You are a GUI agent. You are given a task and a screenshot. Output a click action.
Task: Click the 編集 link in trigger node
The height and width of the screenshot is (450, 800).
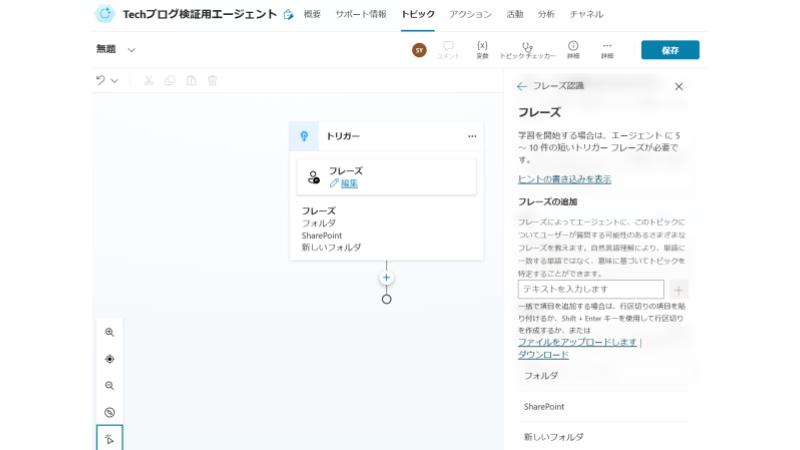(348, 183)
